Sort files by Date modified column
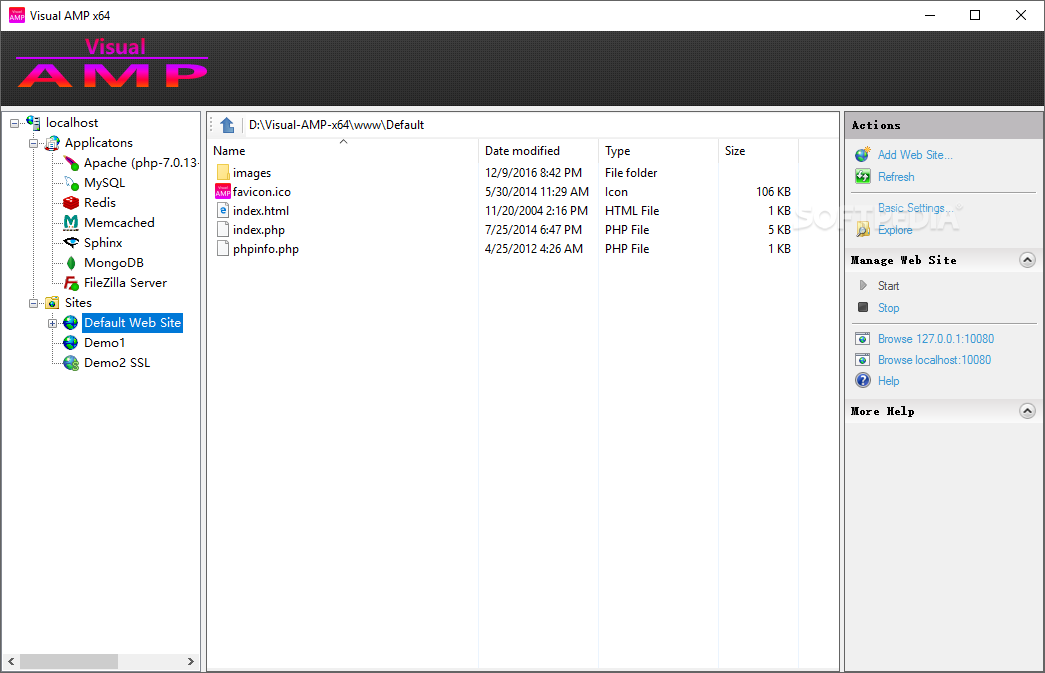The width and height of the screenshot is (1045, 673). (538, 151)
